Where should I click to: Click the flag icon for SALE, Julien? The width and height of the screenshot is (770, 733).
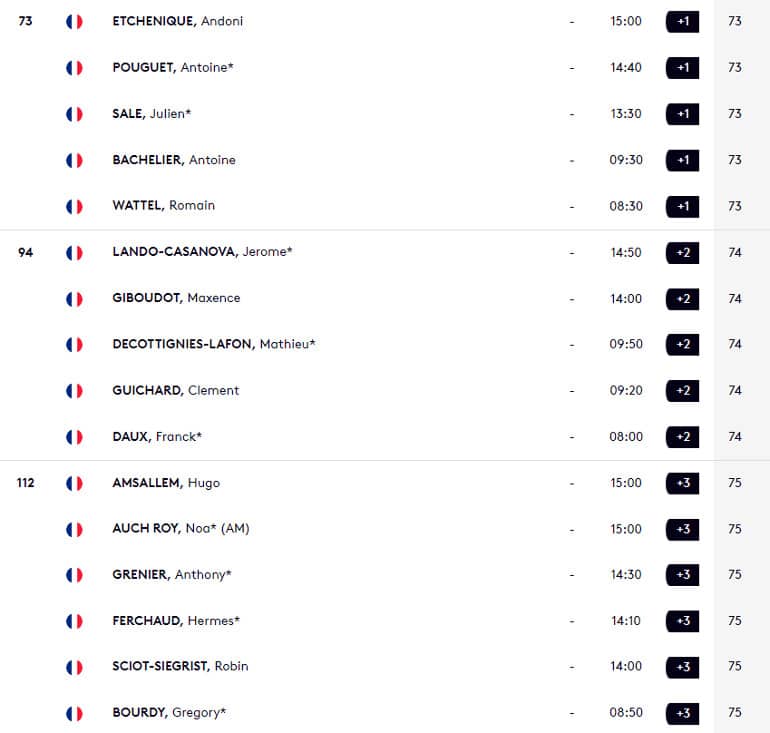tap(74, 114)
